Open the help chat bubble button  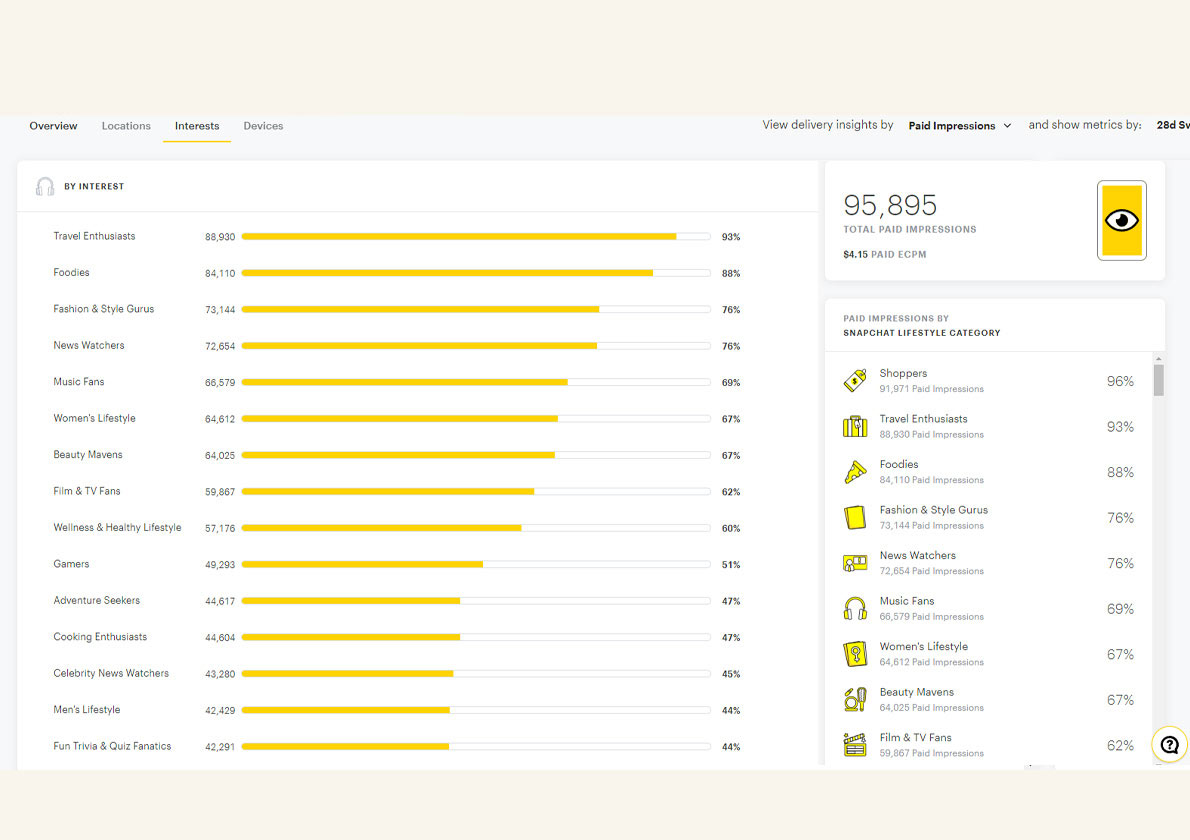1169,745
